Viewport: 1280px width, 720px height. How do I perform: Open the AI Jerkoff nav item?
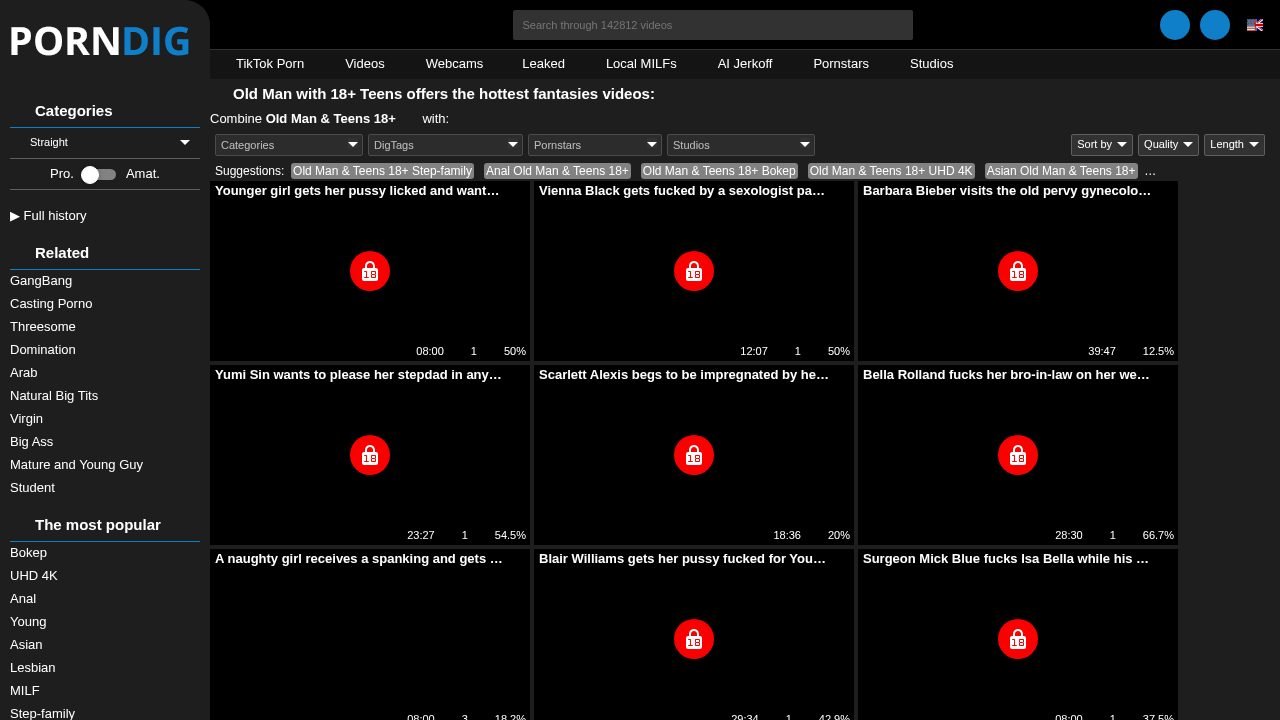coord(745,64)
